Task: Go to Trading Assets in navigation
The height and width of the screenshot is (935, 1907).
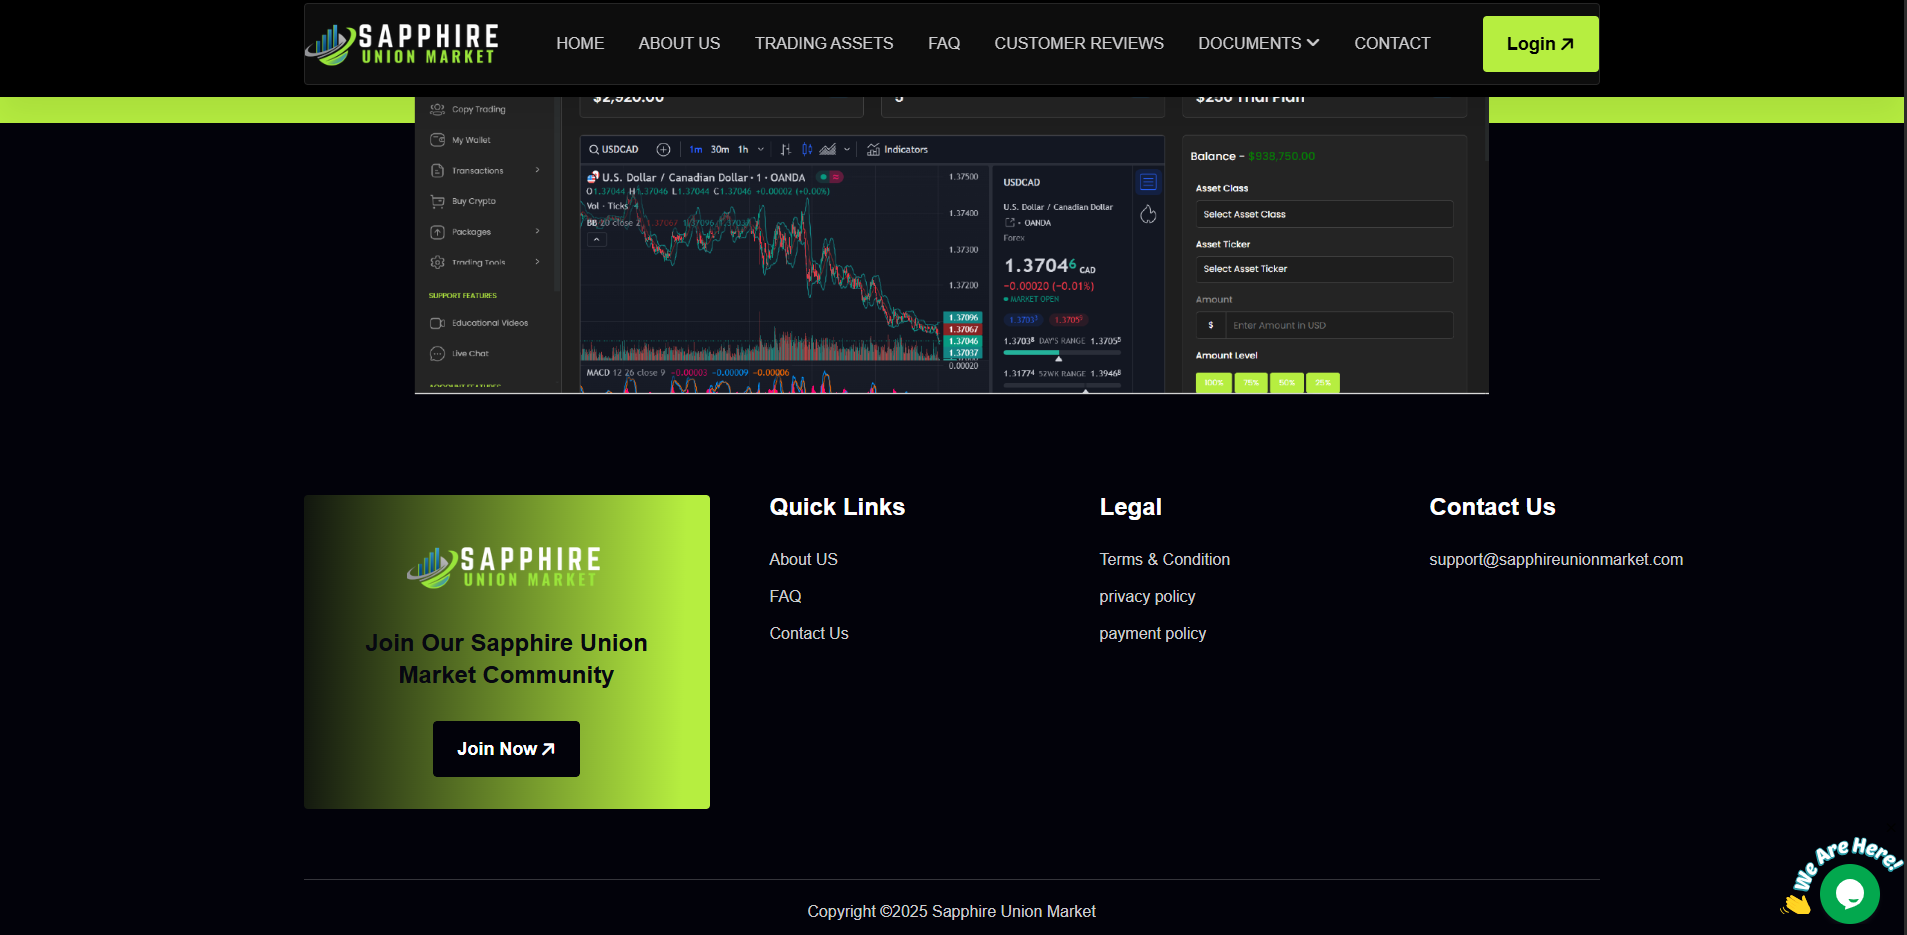Action: point(823,44)
